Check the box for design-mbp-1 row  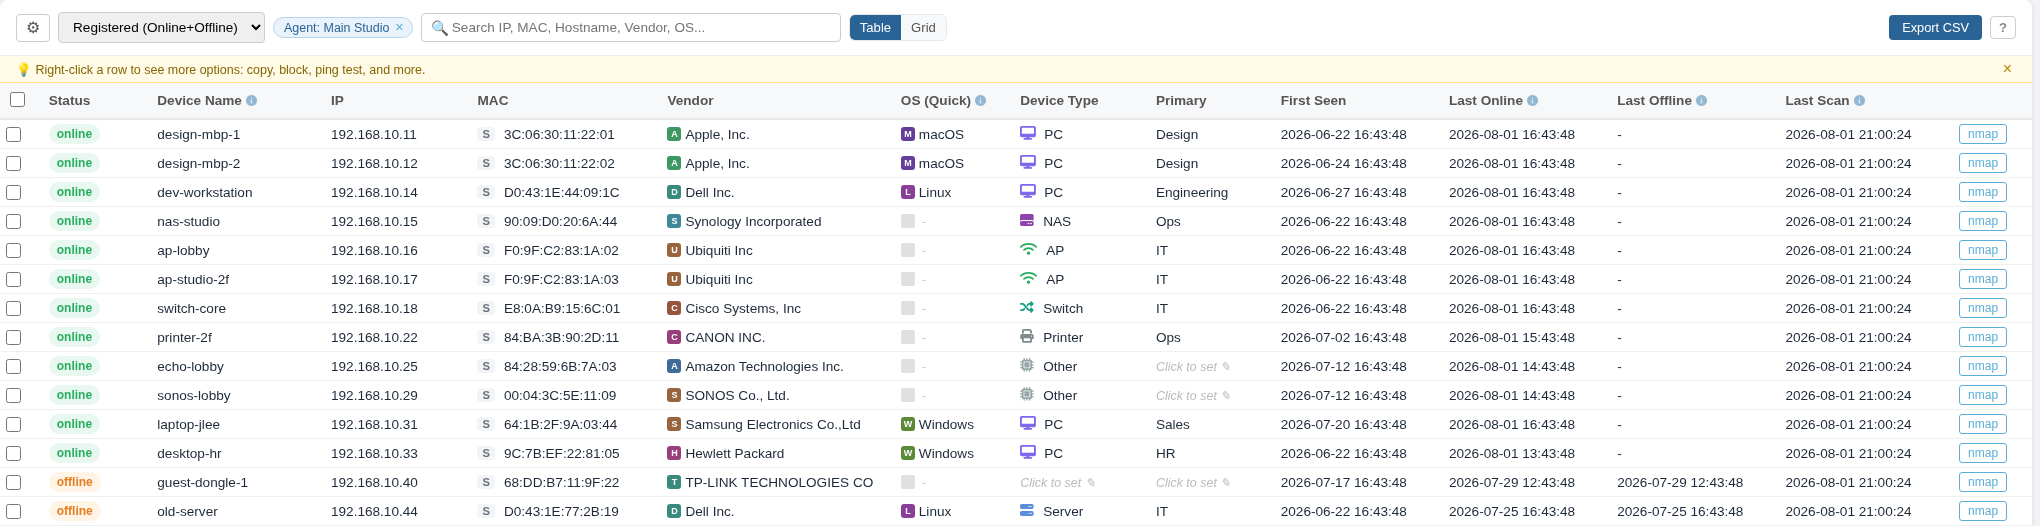tap(13, 134)
